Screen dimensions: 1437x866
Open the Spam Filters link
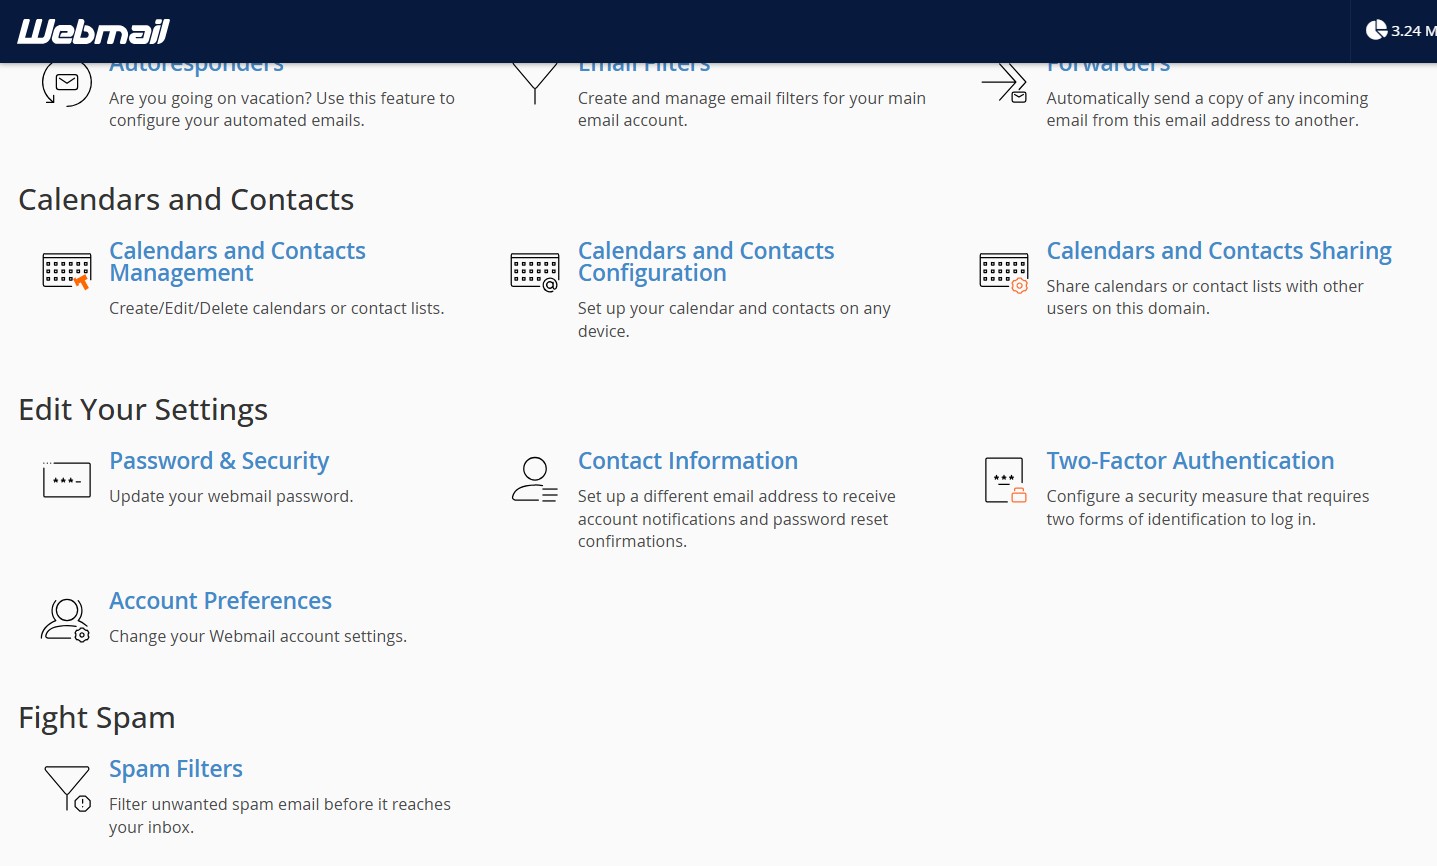click(x=176, y=769)
